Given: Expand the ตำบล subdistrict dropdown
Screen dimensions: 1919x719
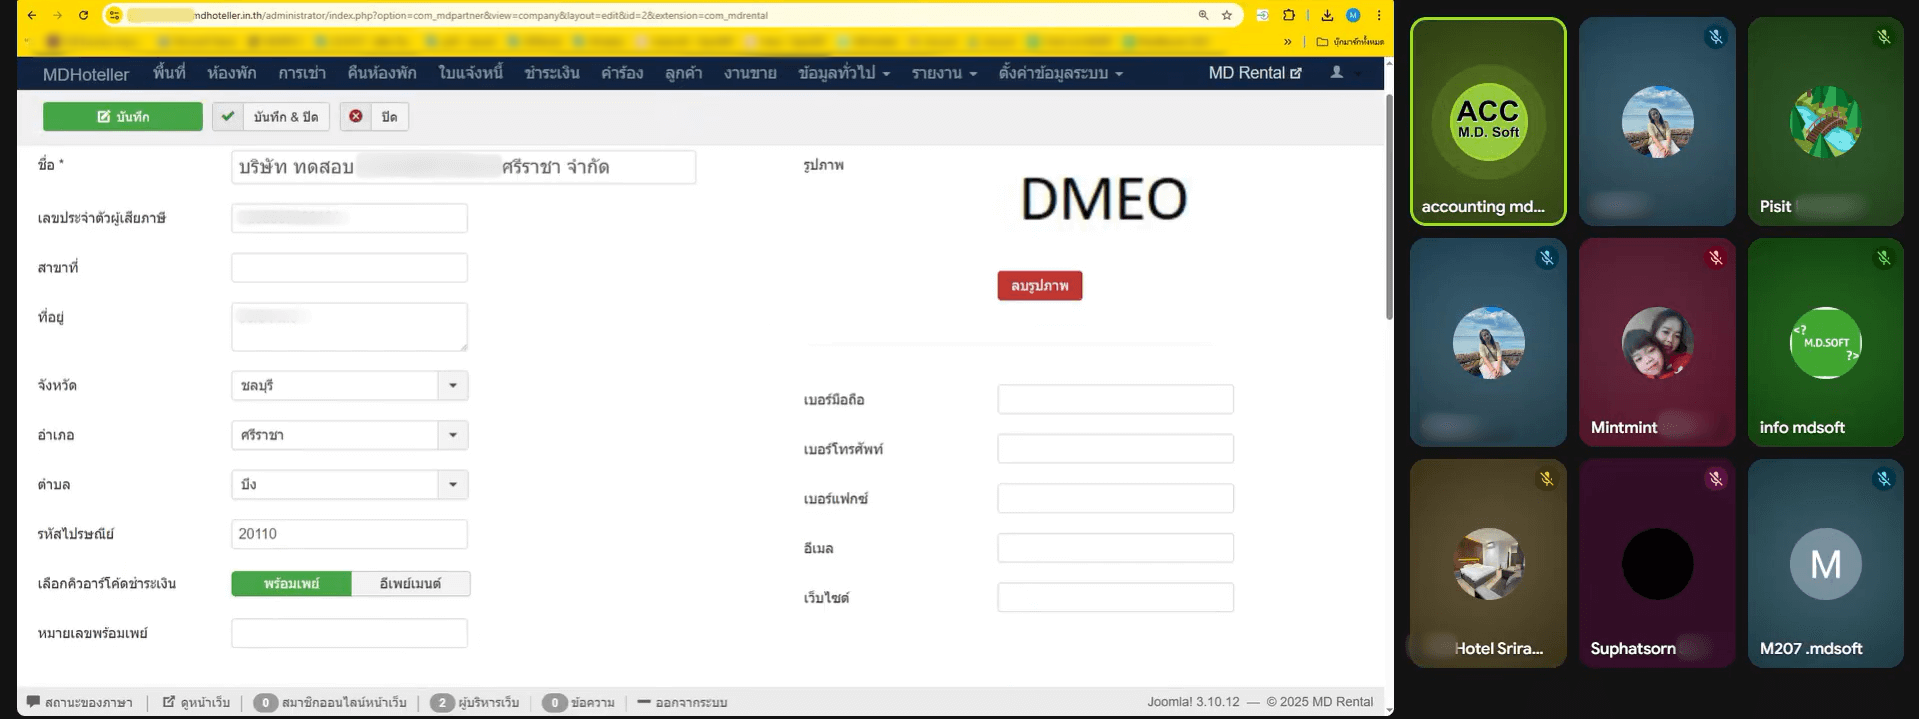Looking at the screenshot, I should [x=453, y=485].
